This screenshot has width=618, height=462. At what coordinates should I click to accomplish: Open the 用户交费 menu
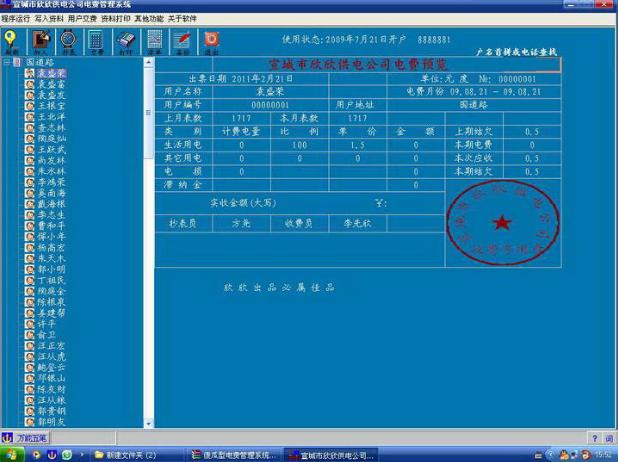click(x=83, y=18)
